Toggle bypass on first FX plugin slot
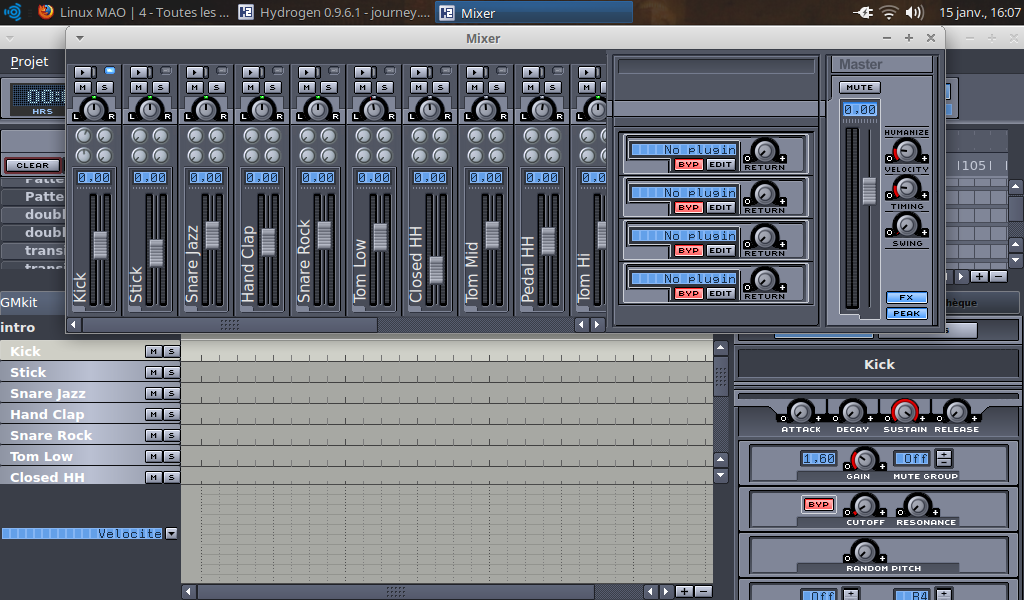Viewport: 1024px width, 600px height. click(688, 164)
